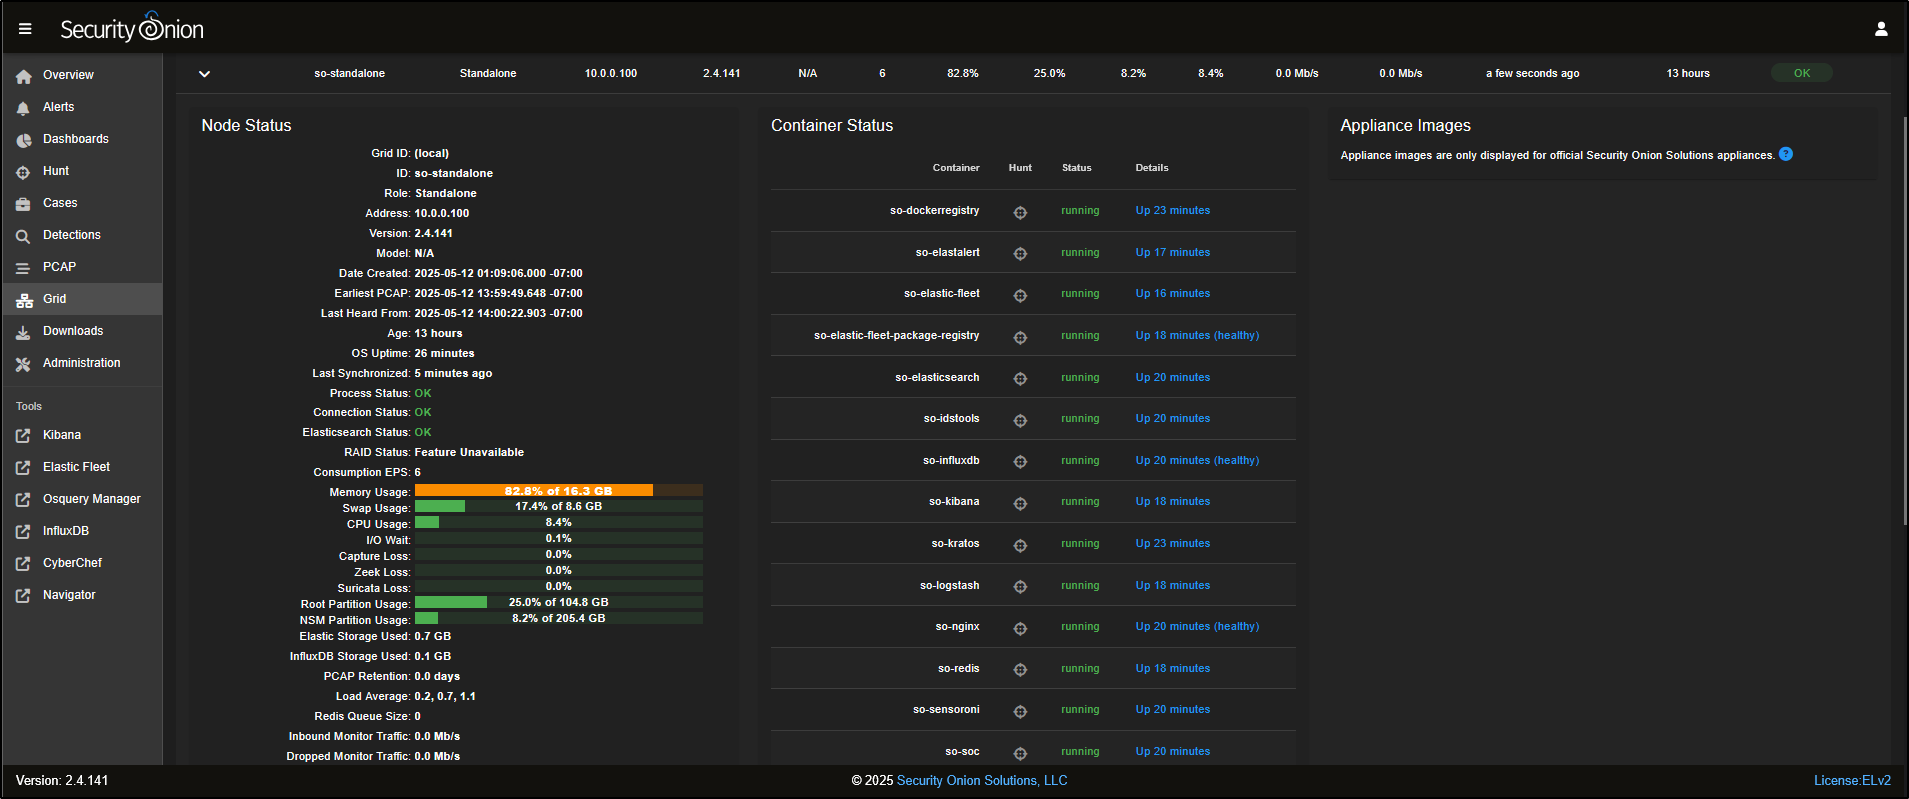This screenshot has height=799, width=1909.
Task: Click hunt icon for so-kibana container
Action: (1020, 503)
